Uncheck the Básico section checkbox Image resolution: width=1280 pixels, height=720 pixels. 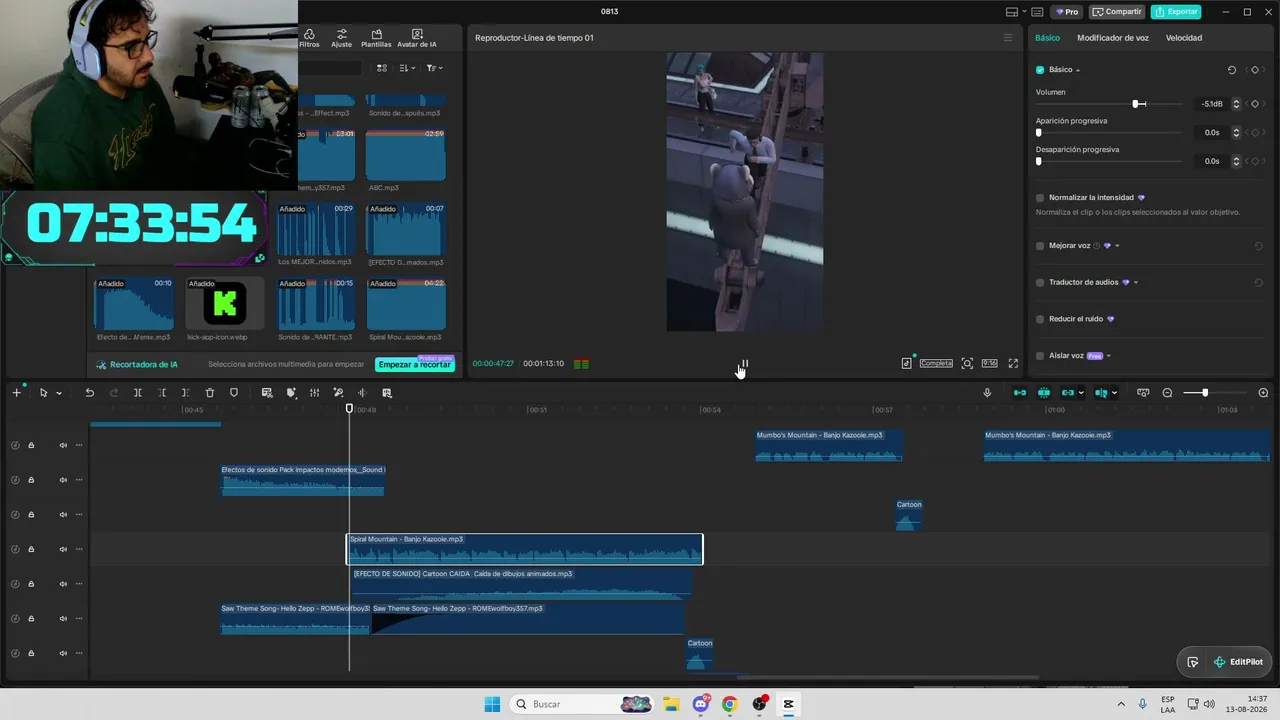click(1040, 70)
